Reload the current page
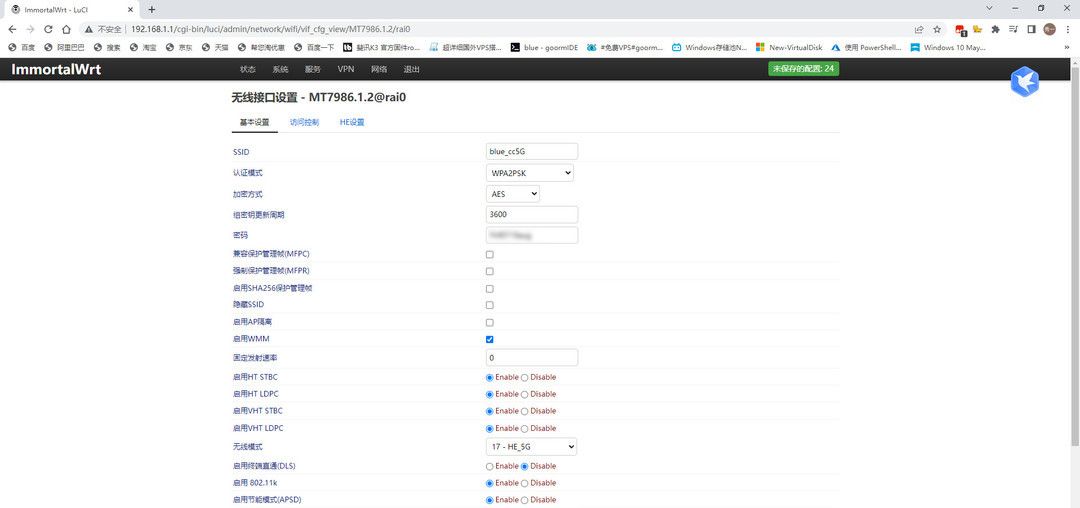Screen dimensions: 1080x508 coord(48,30)
